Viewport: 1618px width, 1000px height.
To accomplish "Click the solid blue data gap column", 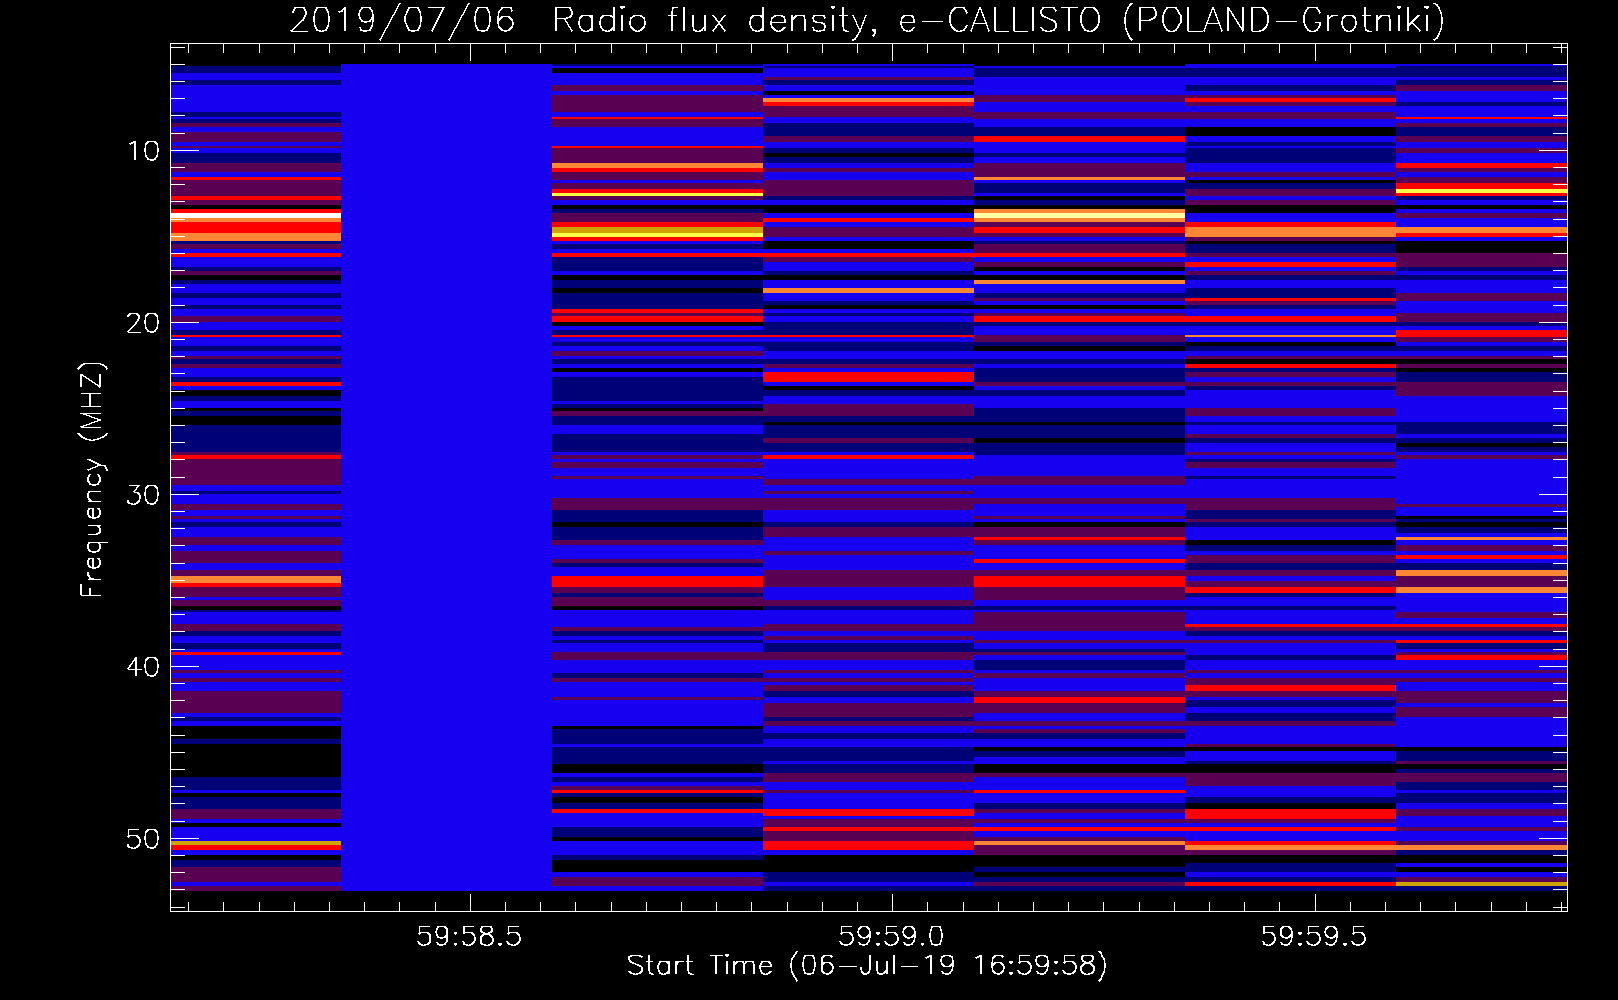I will pyautogui.click(x=447, y=477).
